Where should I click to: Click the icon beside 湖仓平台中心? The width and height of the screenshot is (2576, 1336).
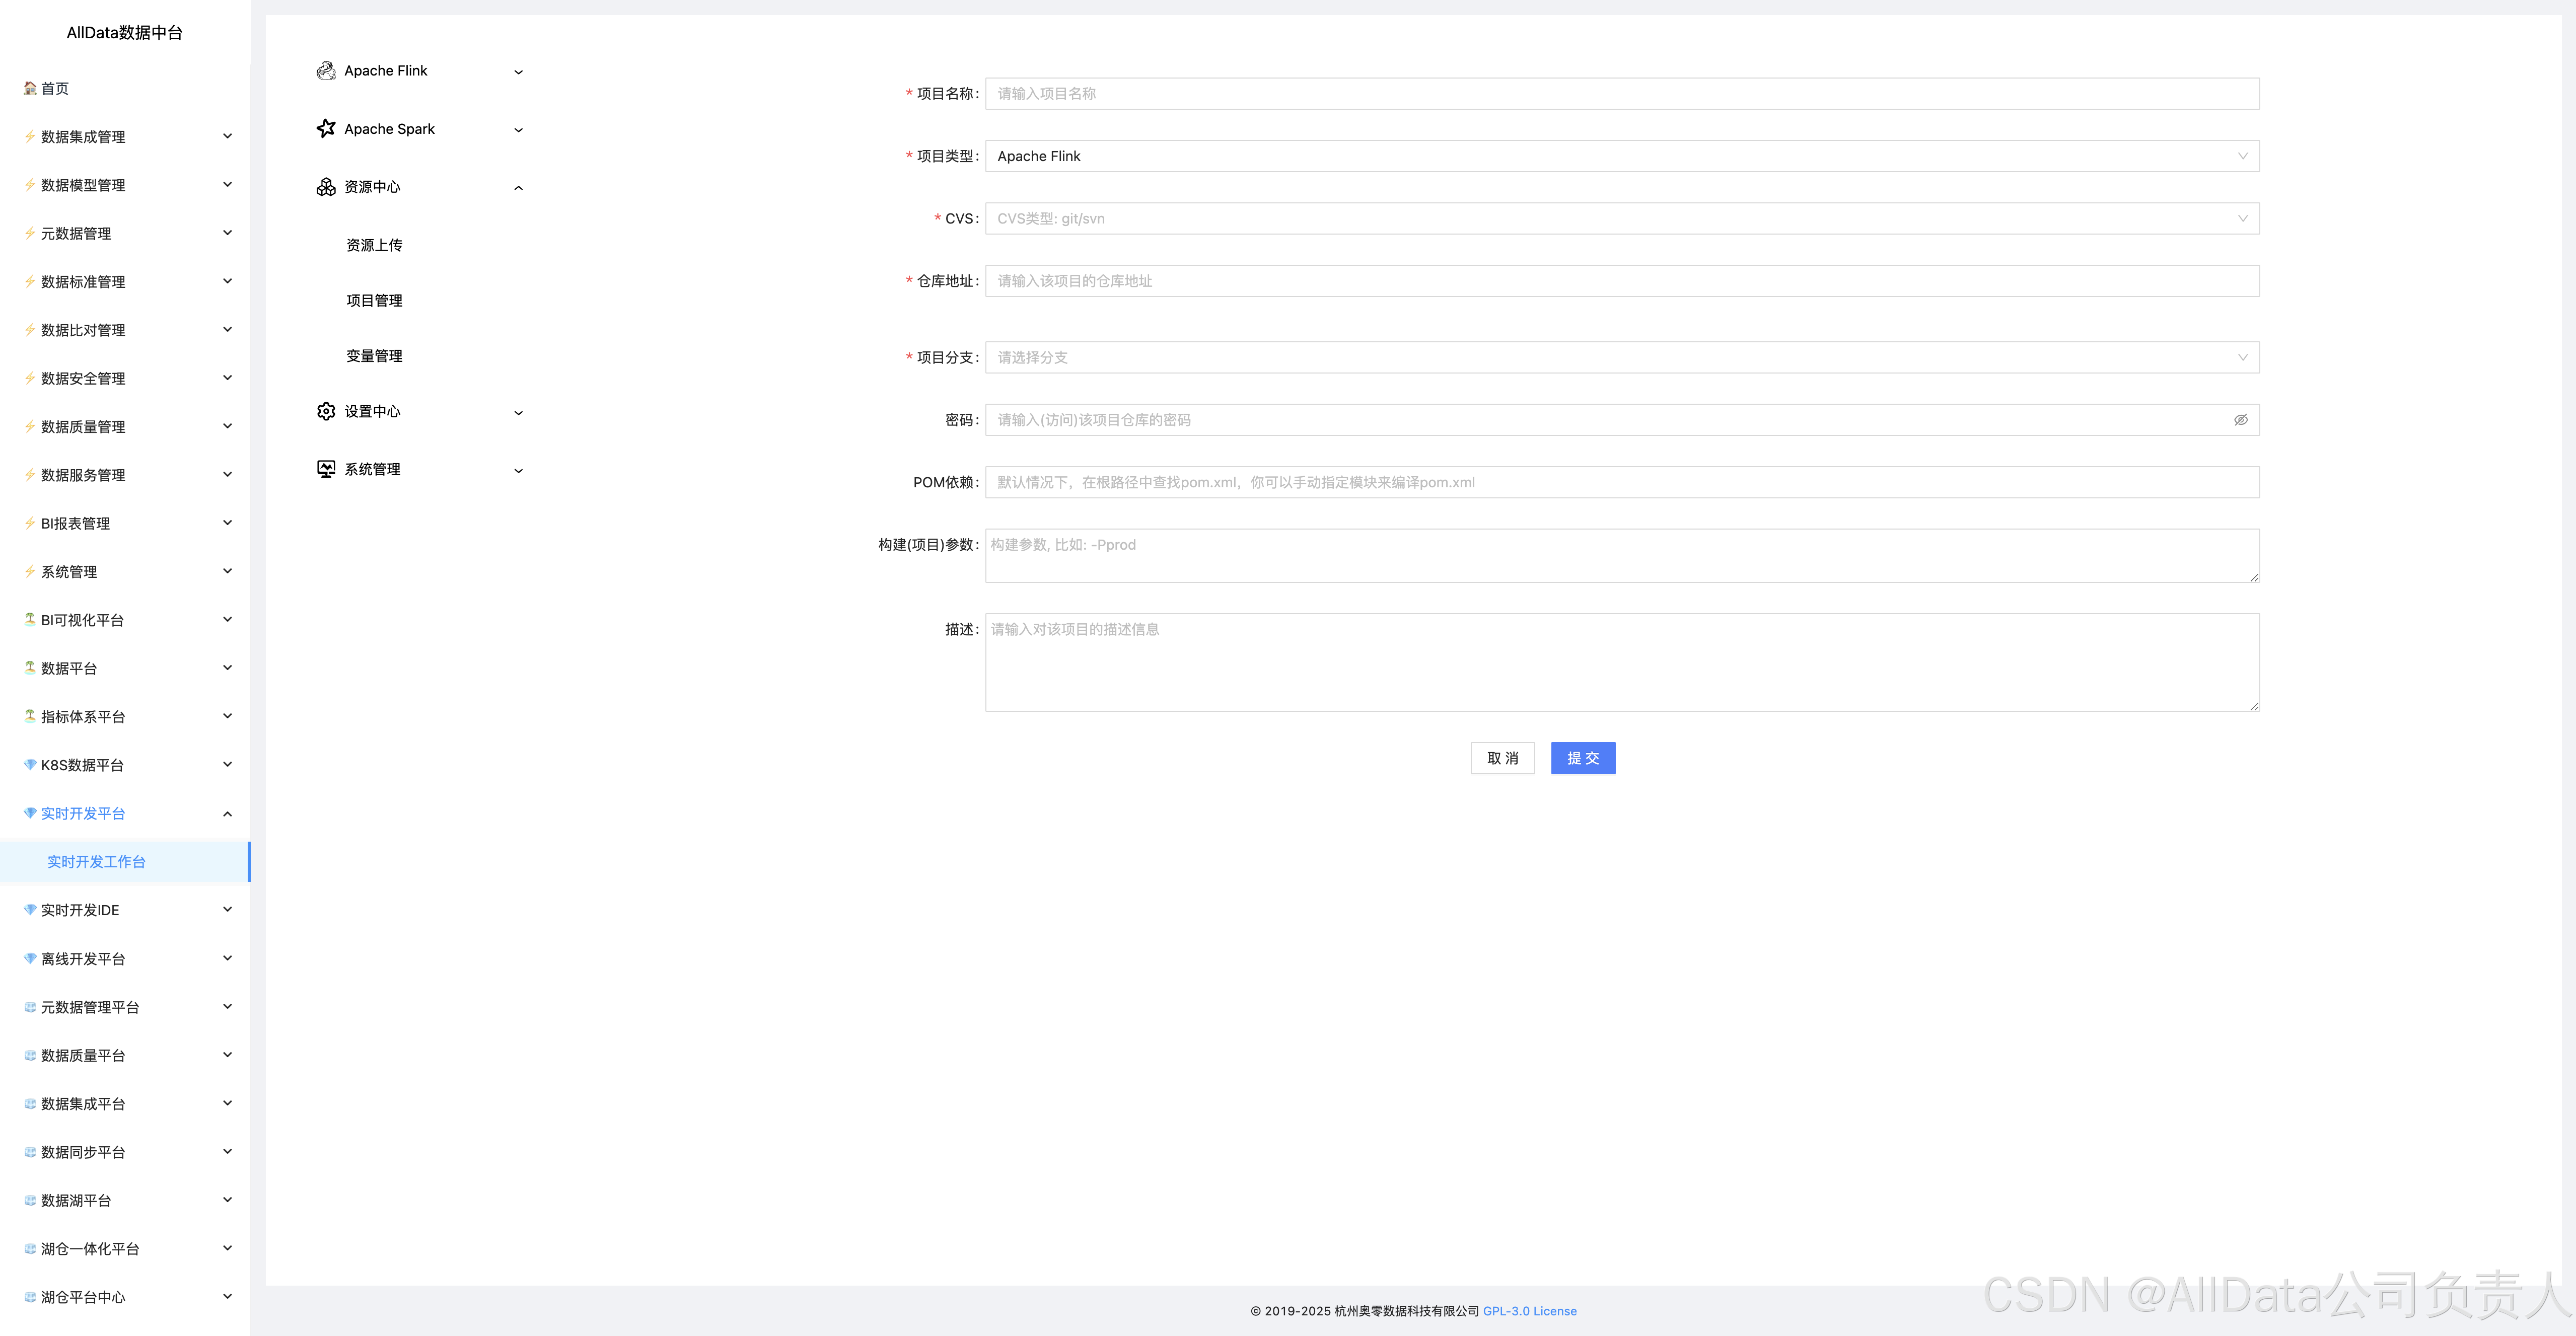[30, 1297]
